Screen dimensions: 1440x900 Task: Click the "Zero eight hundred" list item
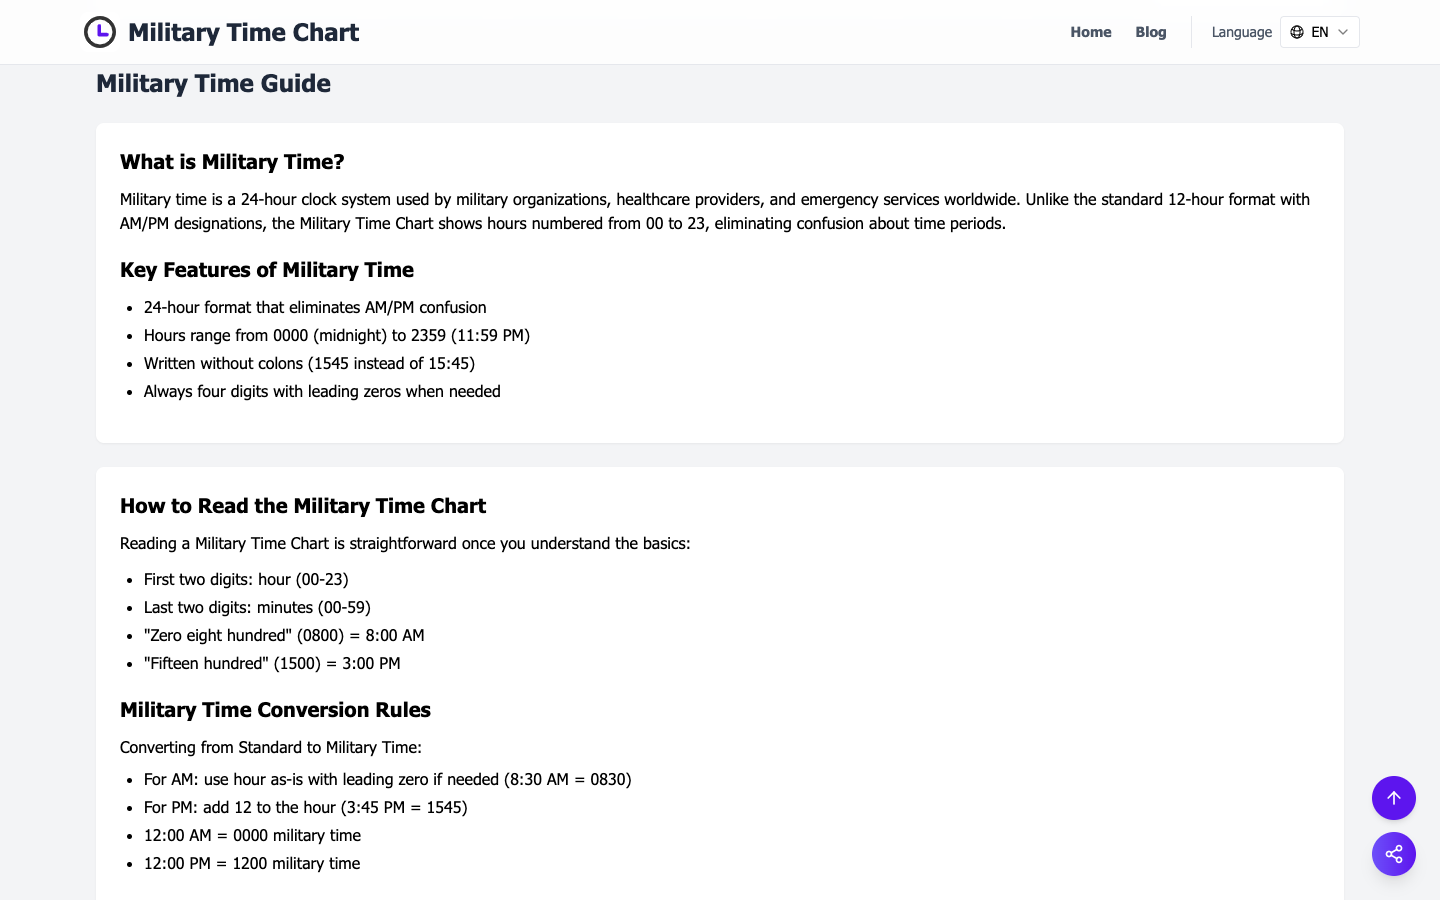[284, 636]
